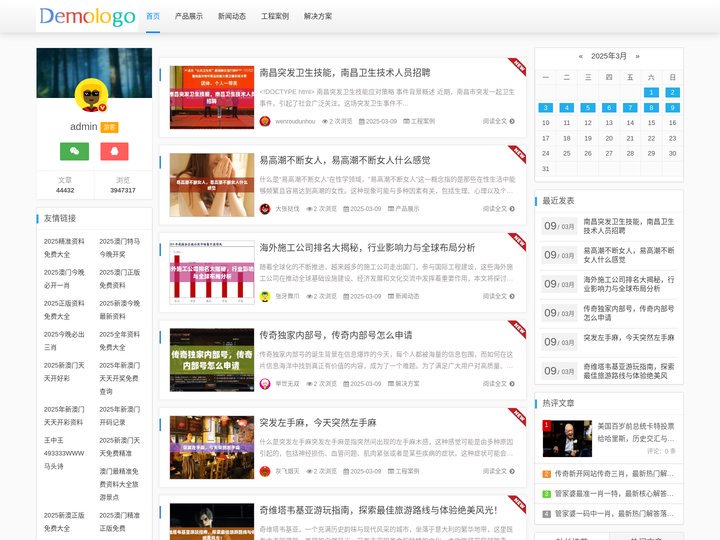Open the 解决方案 menu item
This screenshot has height=540, width=720.
click(318, 16)
